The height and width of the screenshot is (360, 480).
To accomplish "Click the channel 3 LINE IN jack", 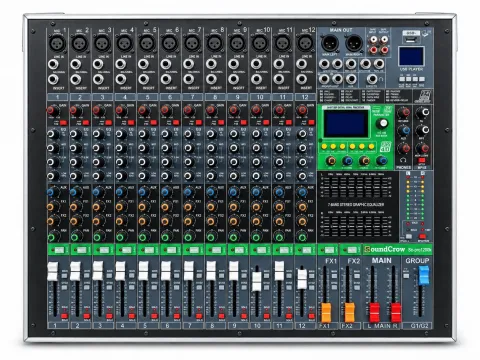I will 98,64.
